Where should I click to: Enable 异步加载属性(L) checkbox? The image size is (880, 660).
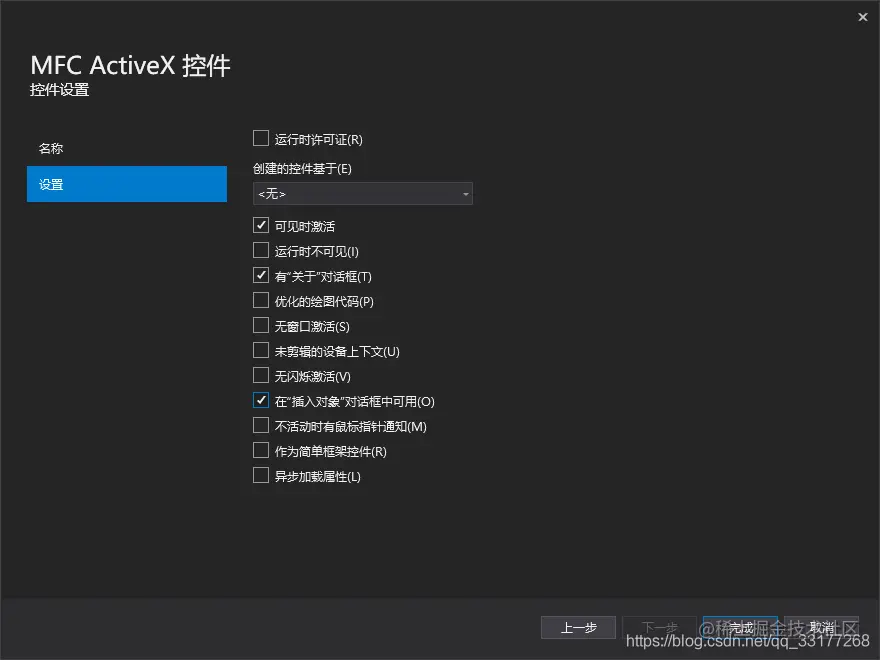(261, 475)
